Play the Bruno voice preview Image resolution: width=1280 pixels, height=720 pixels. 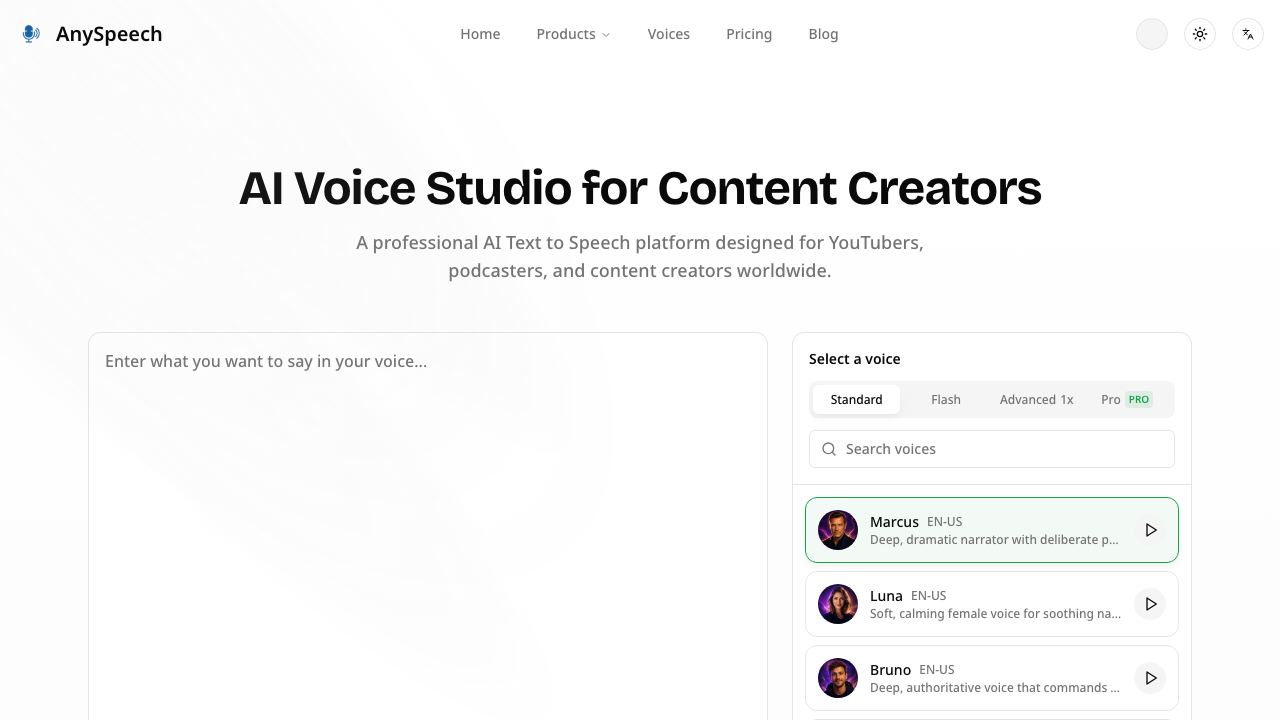pos(1151,678)
